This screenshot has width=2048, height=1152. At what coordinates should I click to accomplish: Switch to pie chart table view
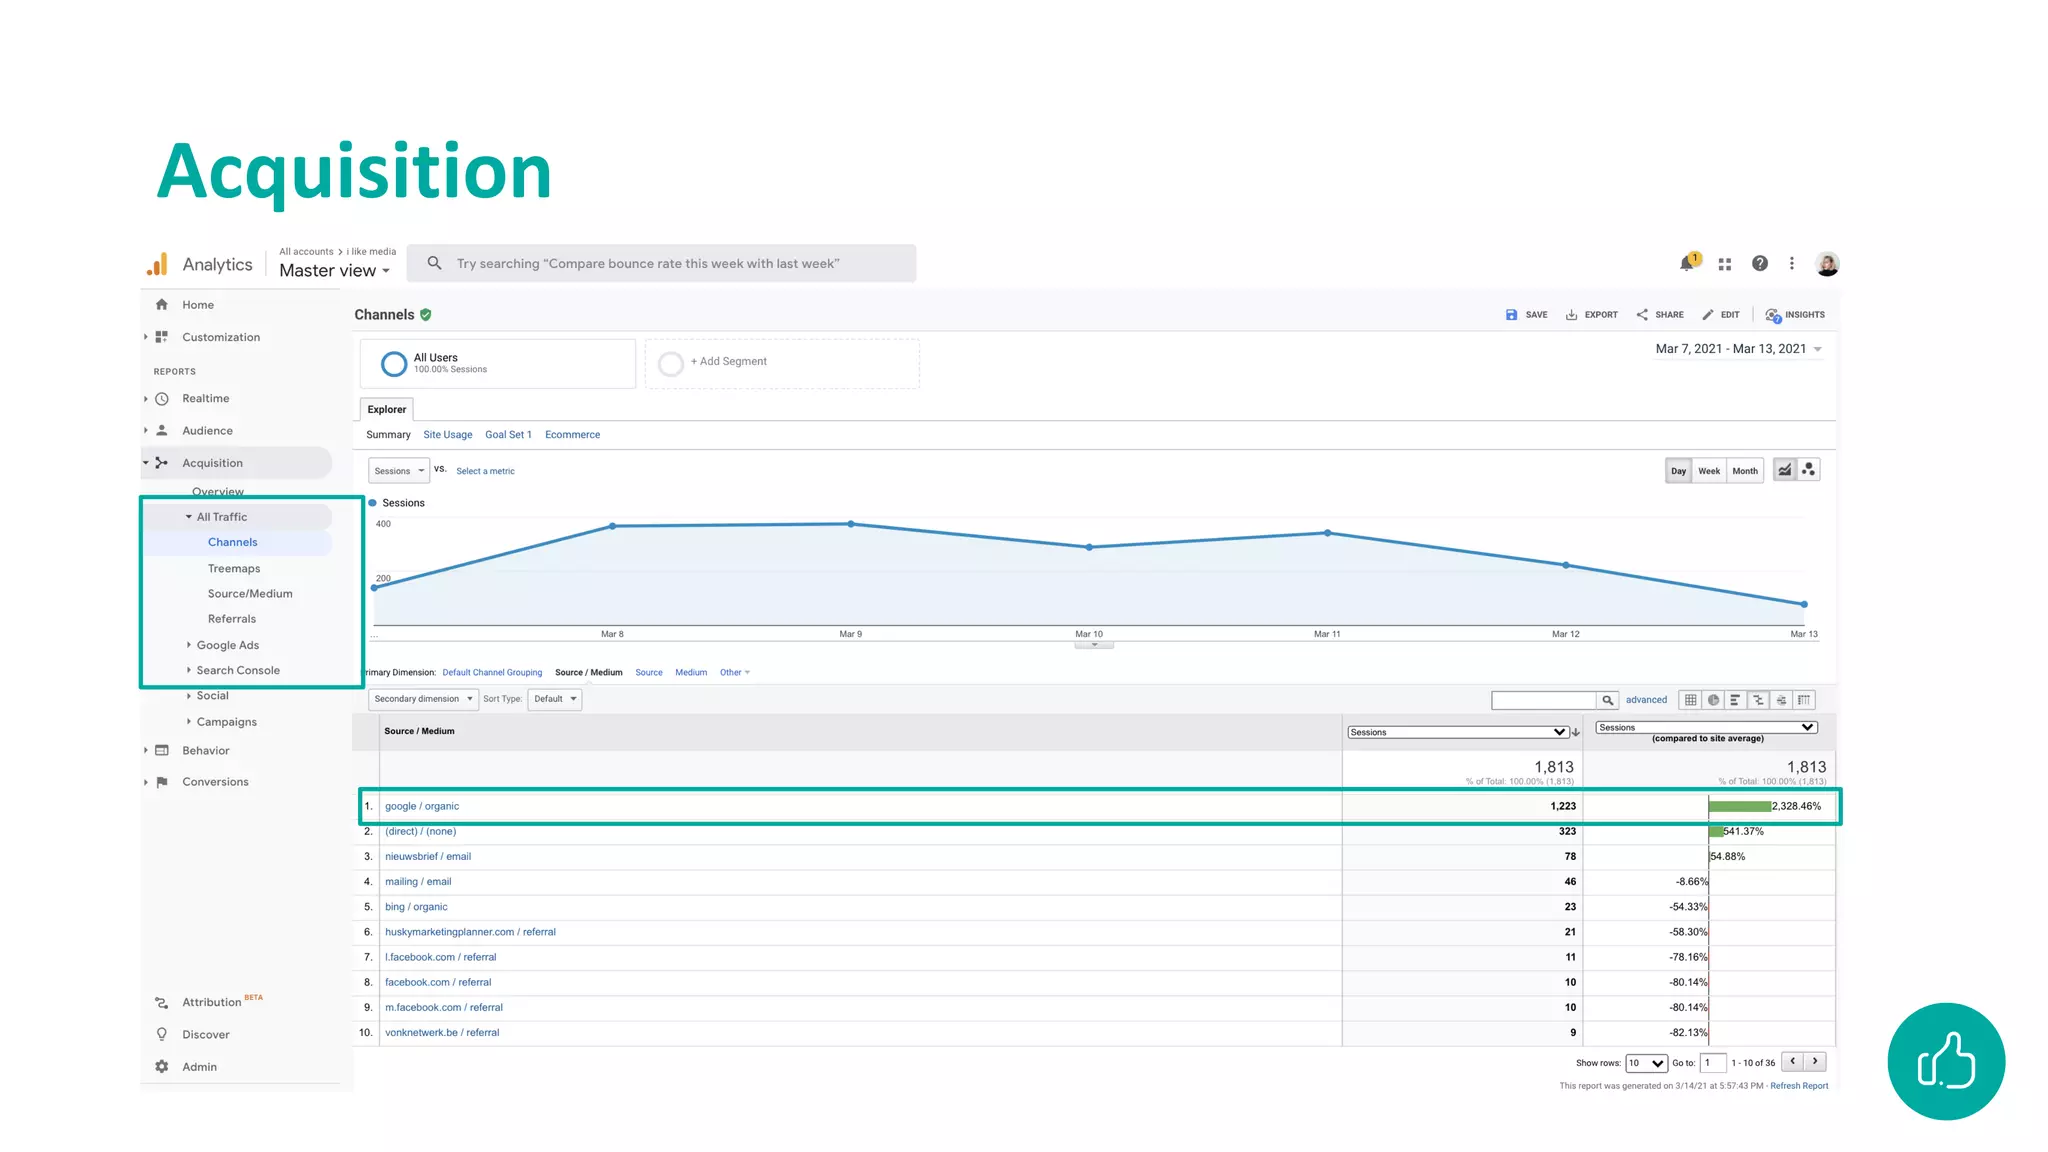point(1713,700)
